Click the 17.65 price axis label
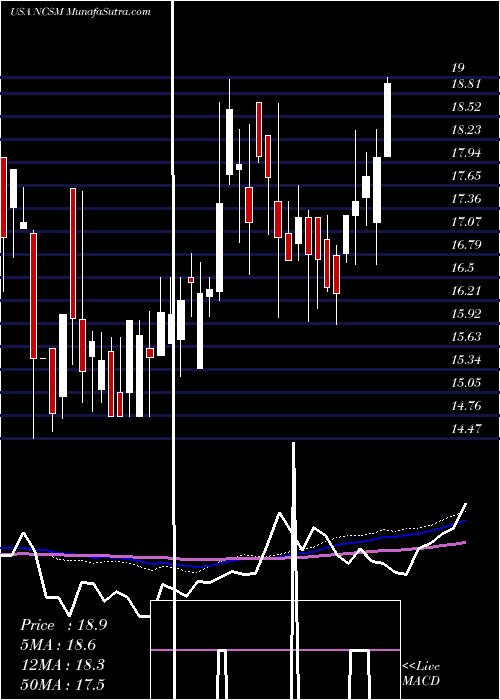Screen dimensions: 500x700 point(466,175)
